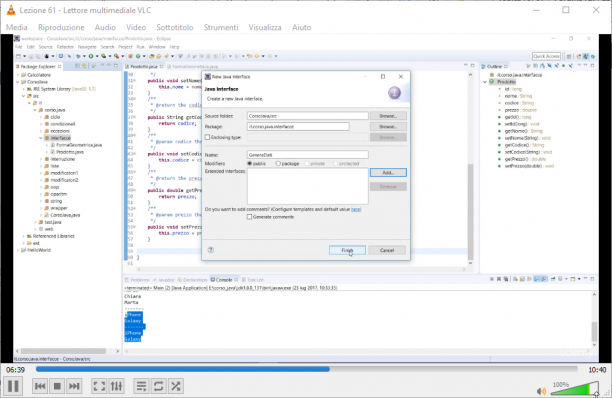The image size is (612, 398).
Task: Show the playlist view
Action: coord(141,386)
